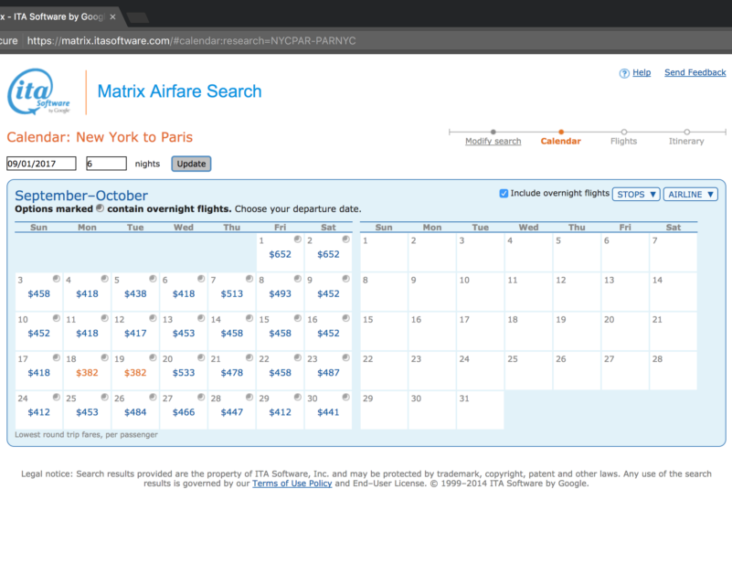Close the ITA Software browser tab
Screen dimensions: 732x585
tap(113, 17)
